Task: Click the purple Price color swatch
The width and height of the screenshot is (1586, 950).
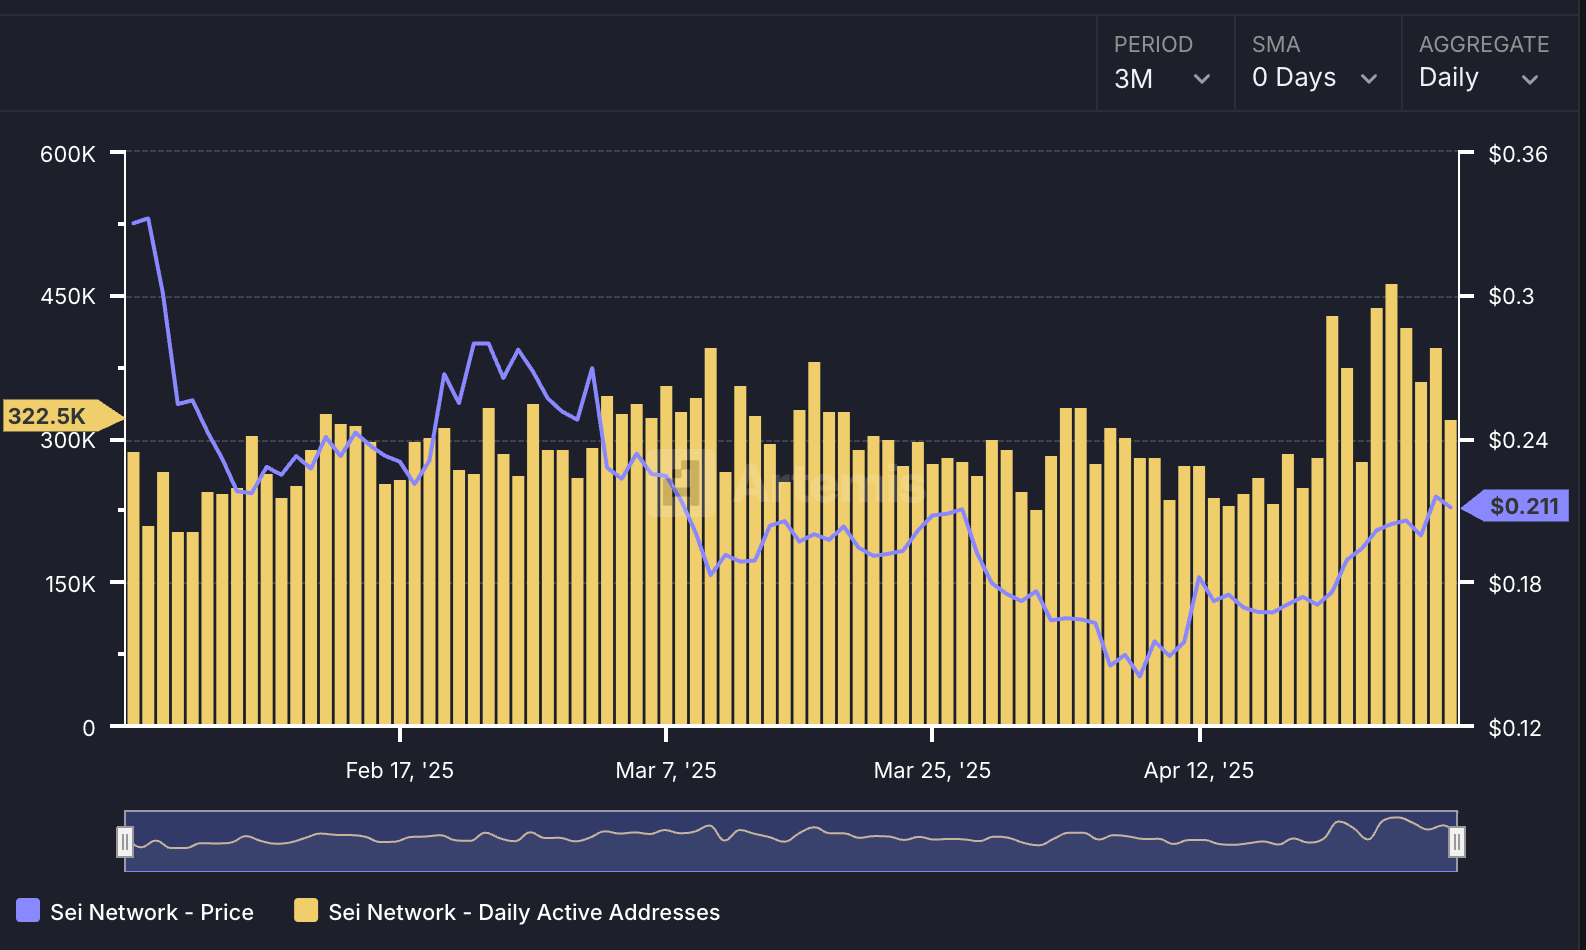Action: [28, 910]
